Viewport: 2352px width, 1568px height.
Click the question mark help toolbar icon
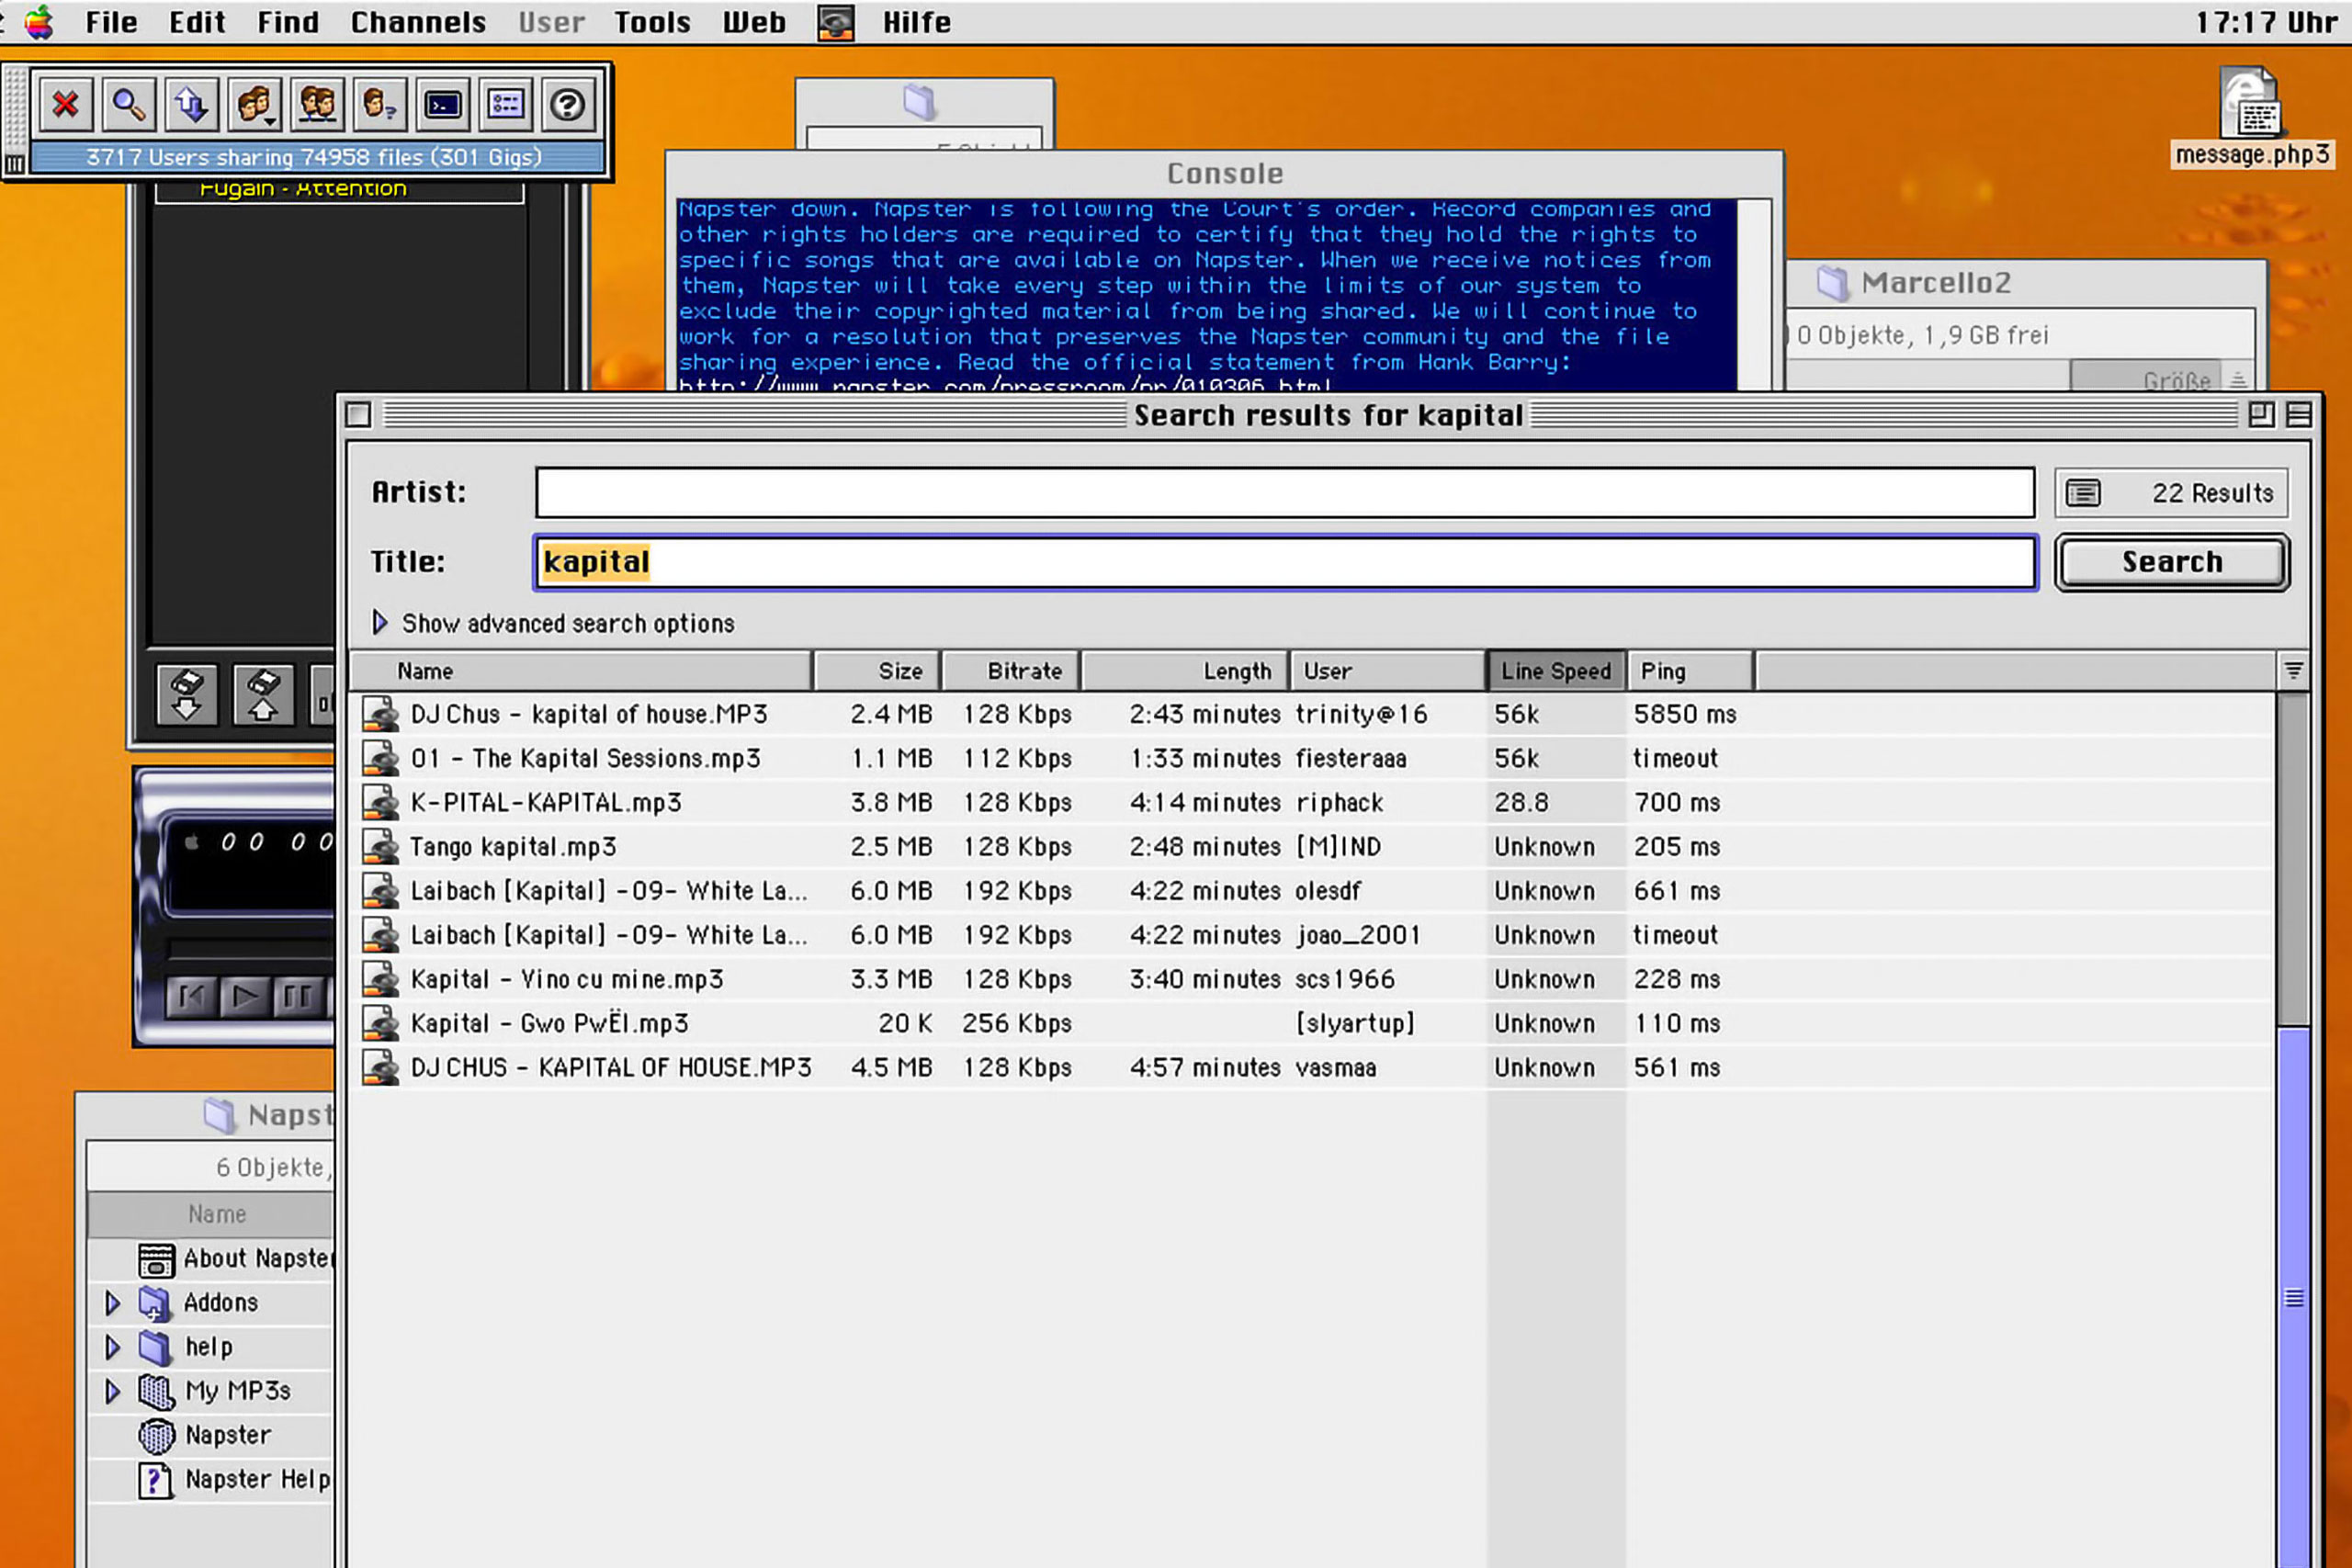tap(568, 104)
